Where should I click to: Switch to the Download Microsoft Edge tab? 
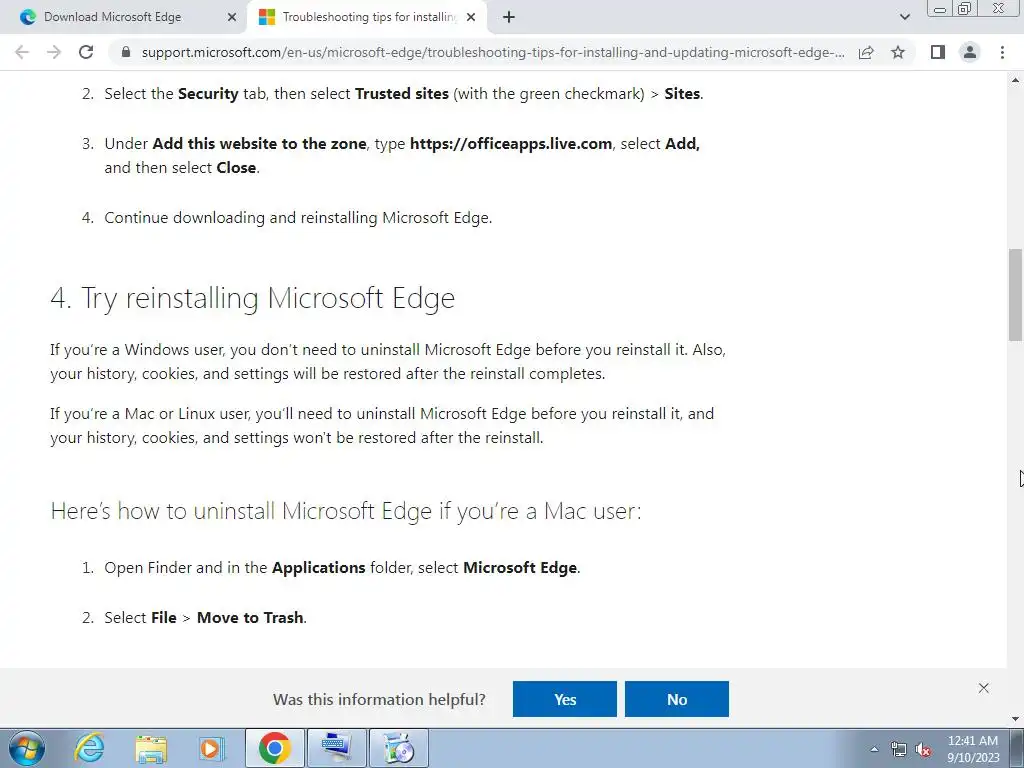[124, 18]
